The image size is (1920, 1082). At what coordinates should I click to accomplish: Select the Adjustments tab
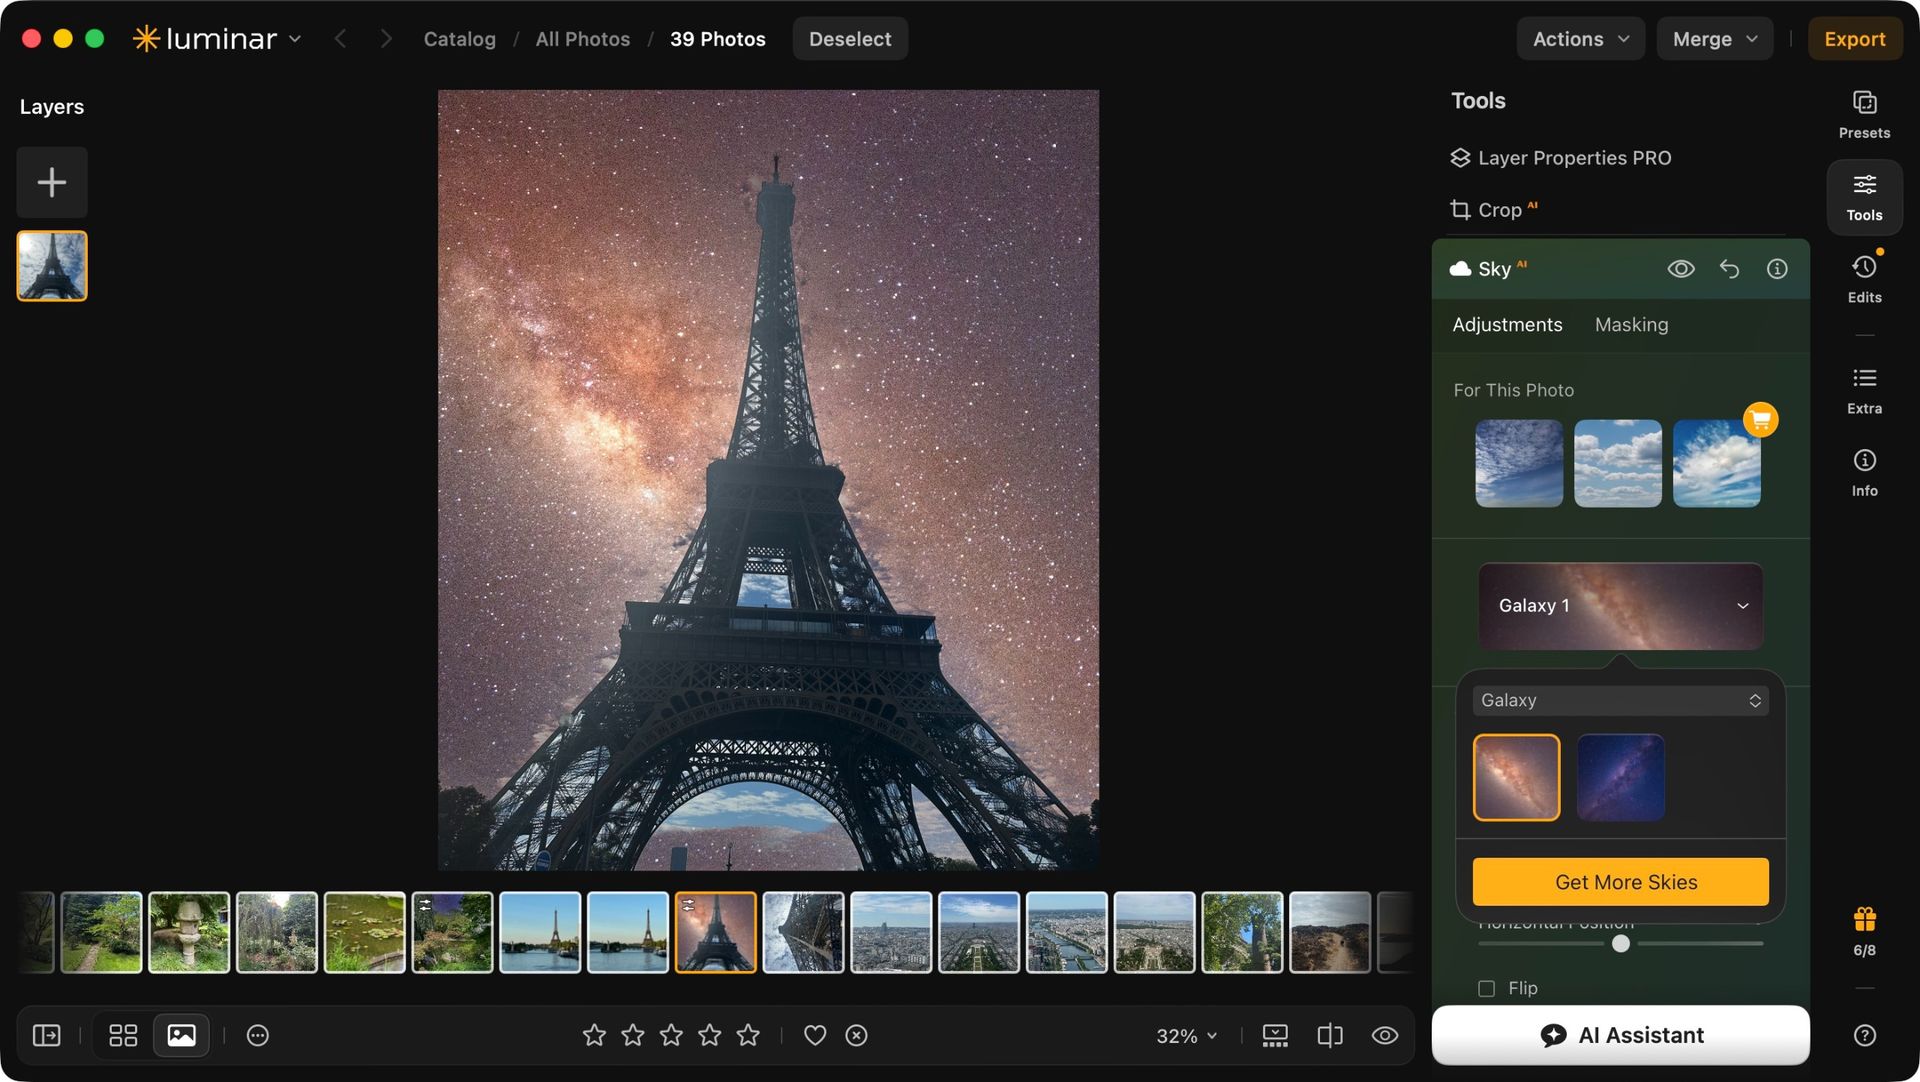1507,325
